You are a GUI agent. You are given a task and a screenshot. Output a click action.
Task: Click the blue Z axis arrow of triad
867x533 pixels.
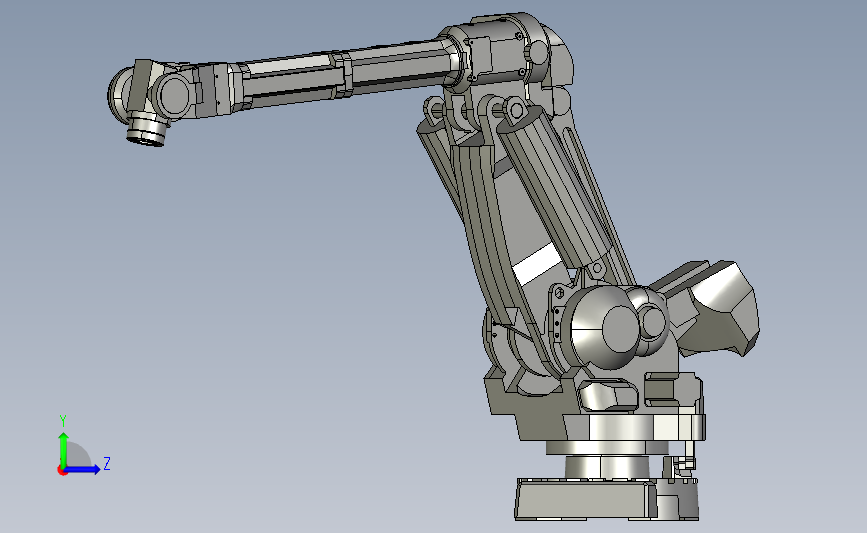[83, 469]
